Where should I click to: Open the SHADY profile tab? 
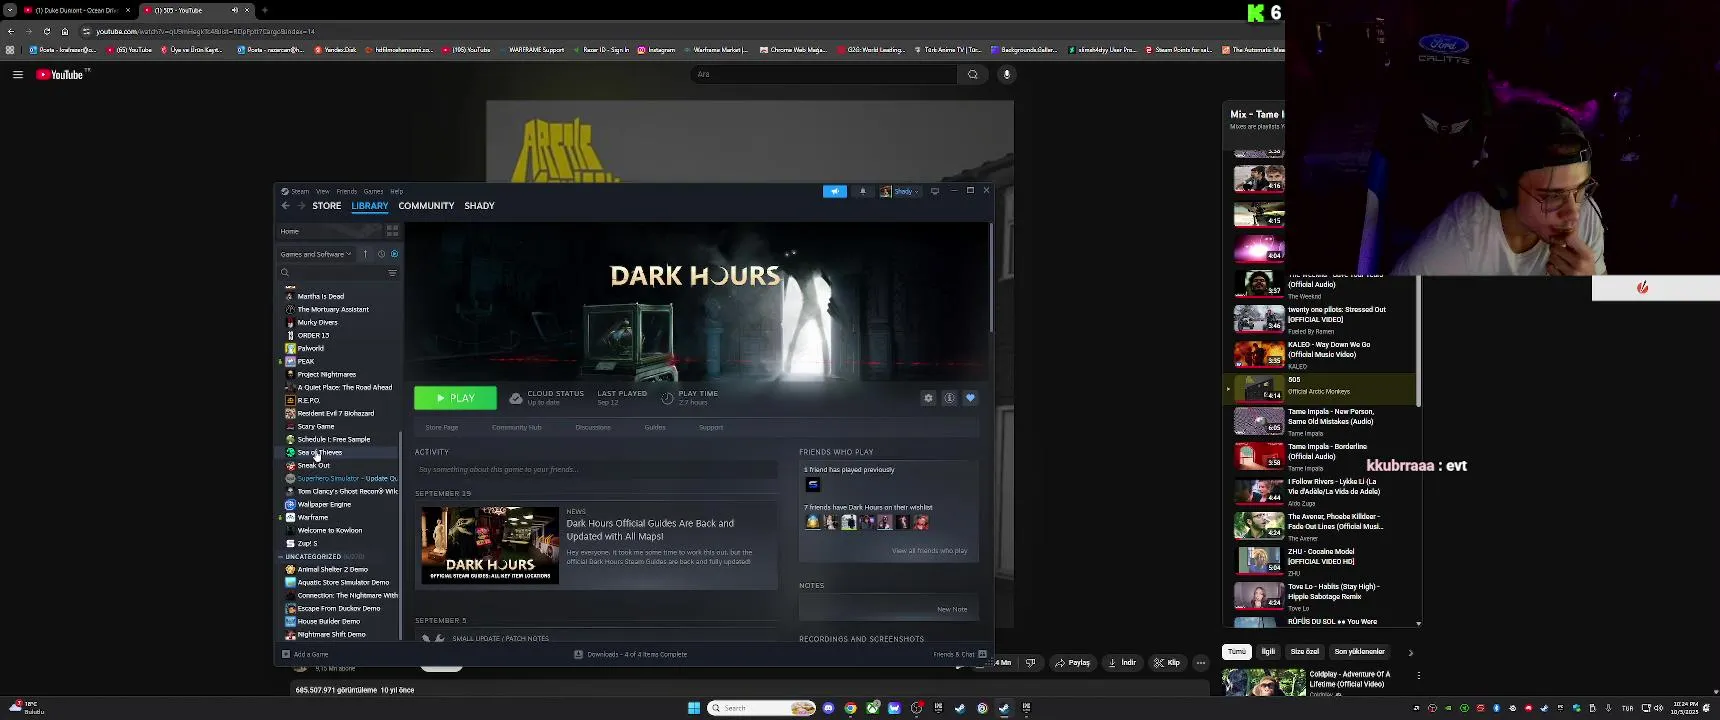coord(479,206)
